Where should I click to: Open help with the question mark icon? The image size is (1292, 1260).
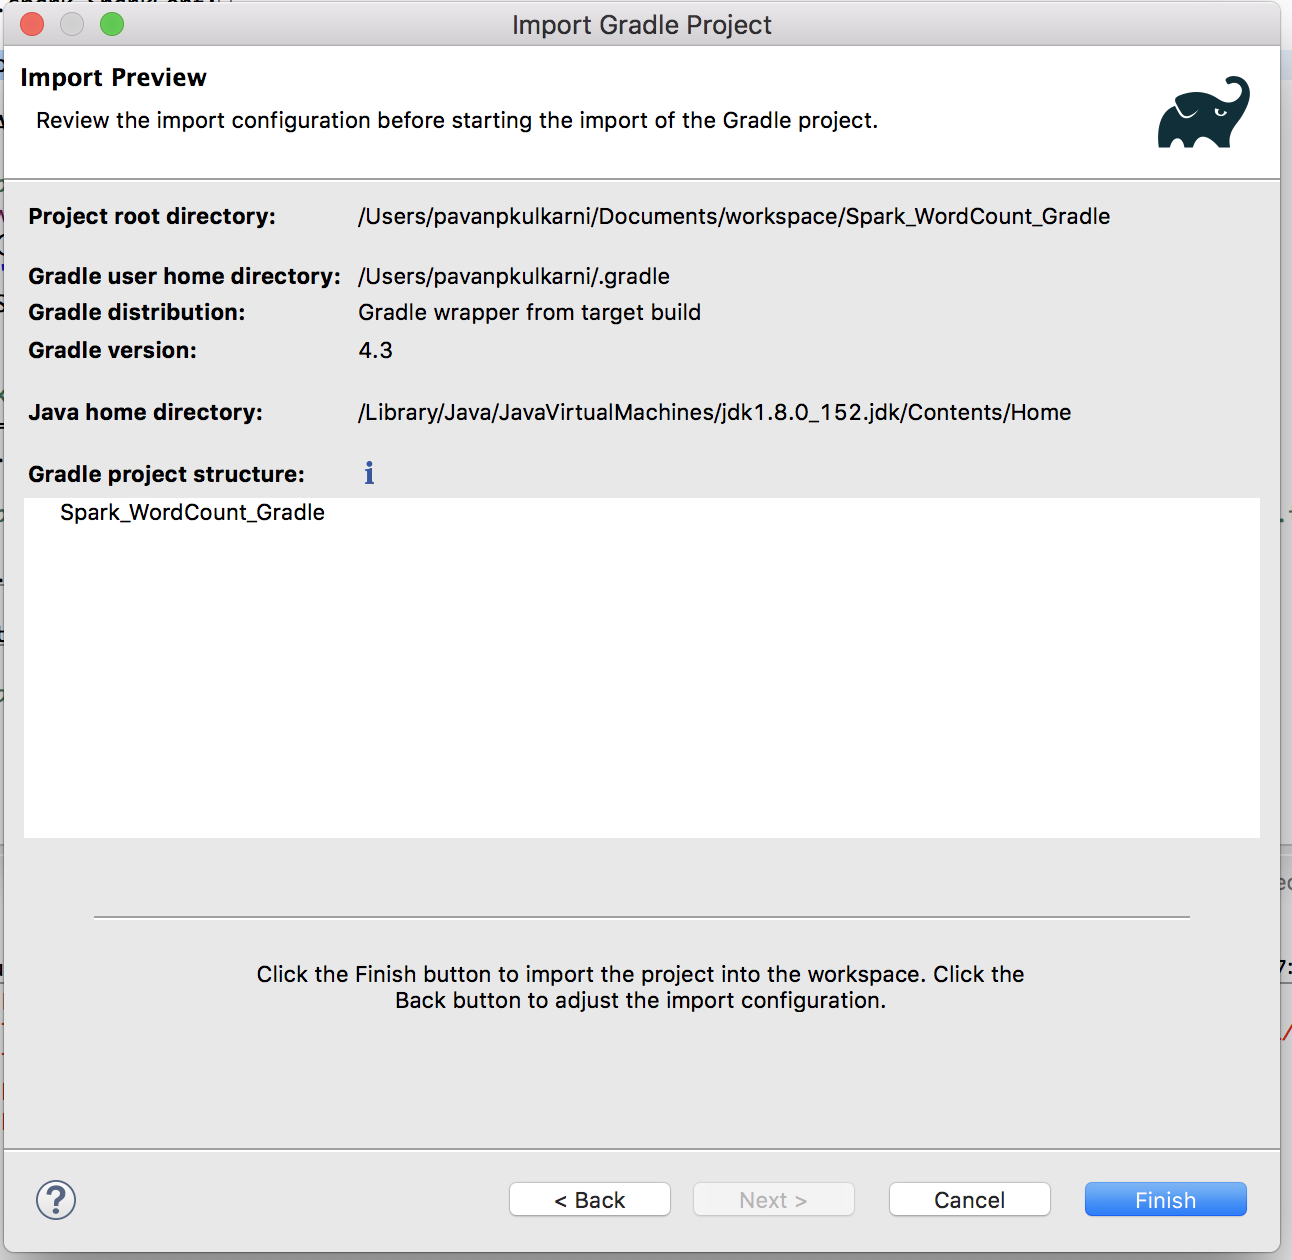coord(56,1199)
